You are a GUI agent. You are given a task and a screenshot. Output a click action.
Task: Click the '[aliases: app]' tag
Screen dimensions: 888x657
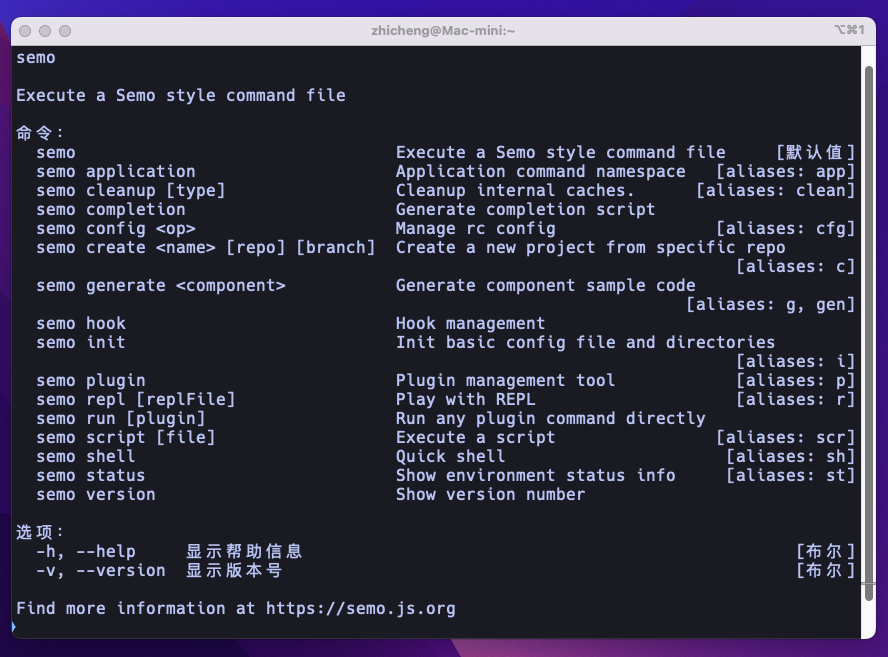click(x=785, y=172)
